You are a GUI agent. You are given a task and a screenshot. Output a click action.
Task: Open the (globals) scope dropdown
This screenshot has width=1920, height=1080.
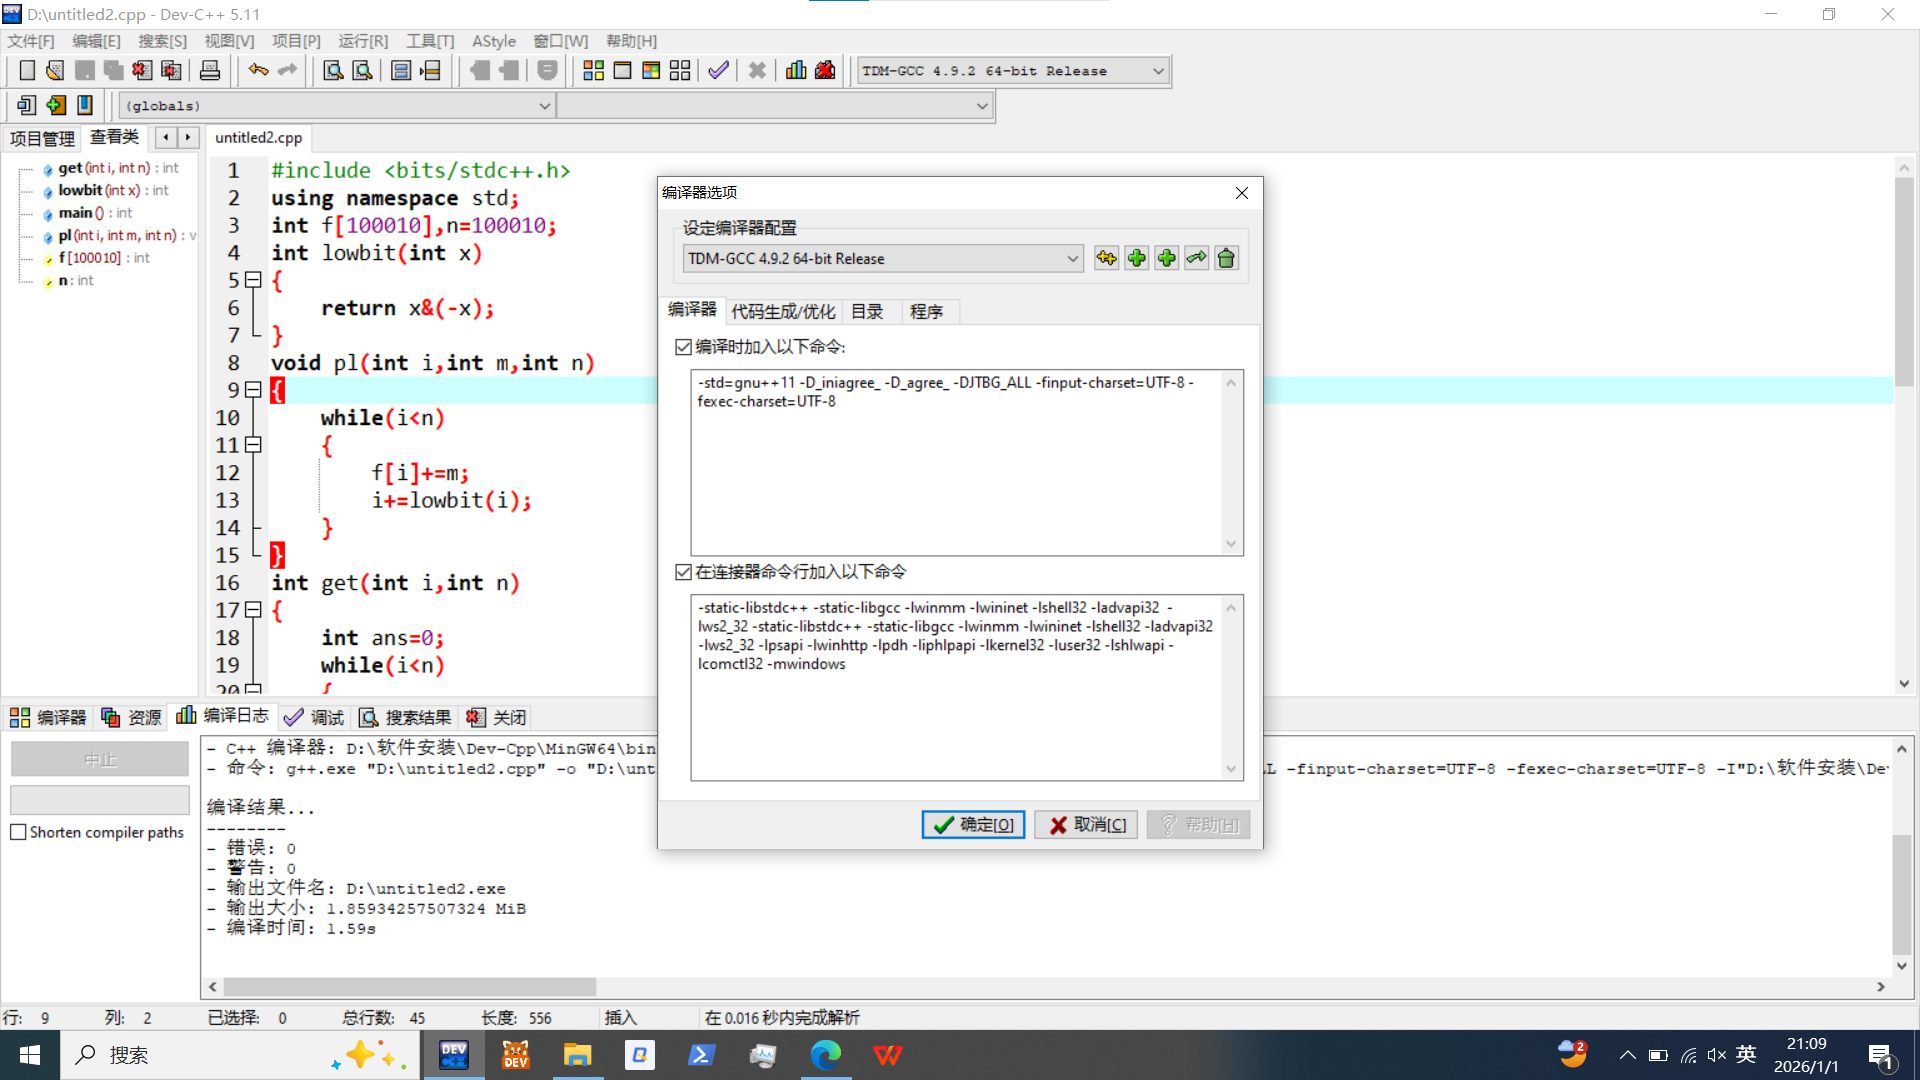coord(544,106)
